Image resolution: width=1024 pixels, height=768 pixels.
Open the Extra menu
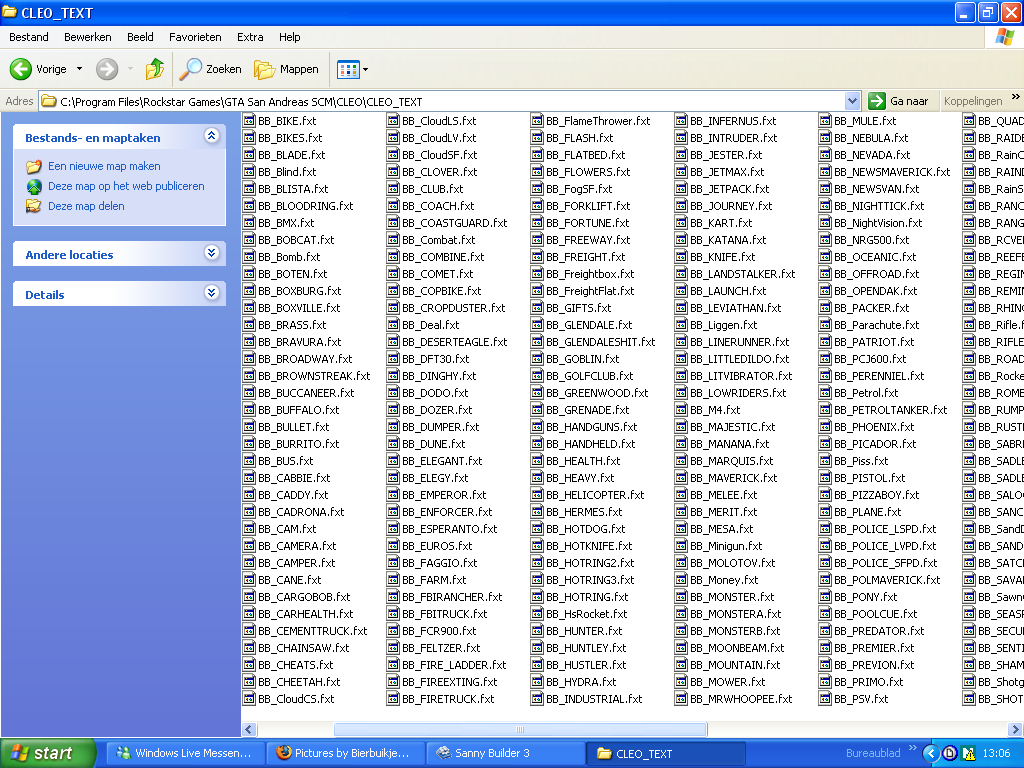coord(250,37)
